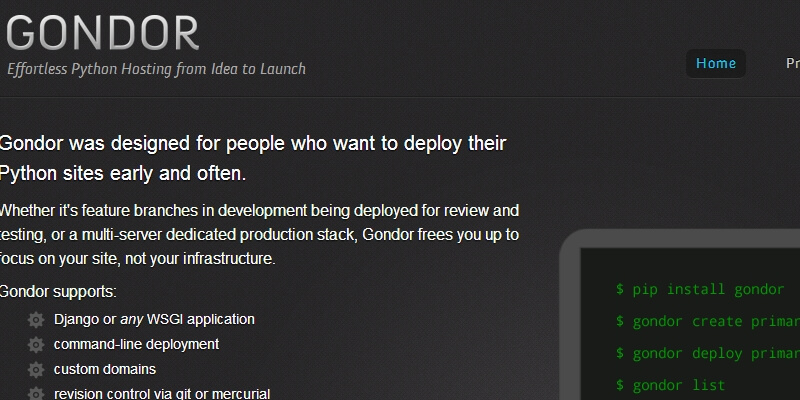Image resolution: width=800 pixels, height=400 pixels.
Task: Click the gear bullet beside custom domains
Action: coord(36,369)
